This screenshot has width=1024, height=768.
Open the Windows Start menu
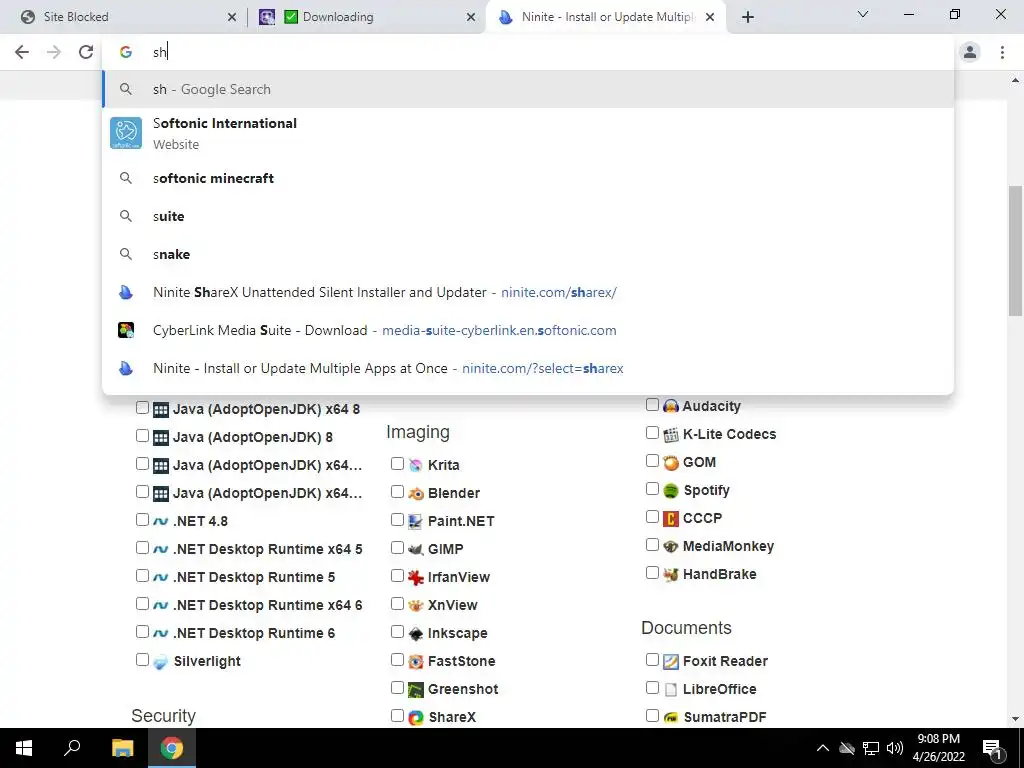[x=24, y=748]
